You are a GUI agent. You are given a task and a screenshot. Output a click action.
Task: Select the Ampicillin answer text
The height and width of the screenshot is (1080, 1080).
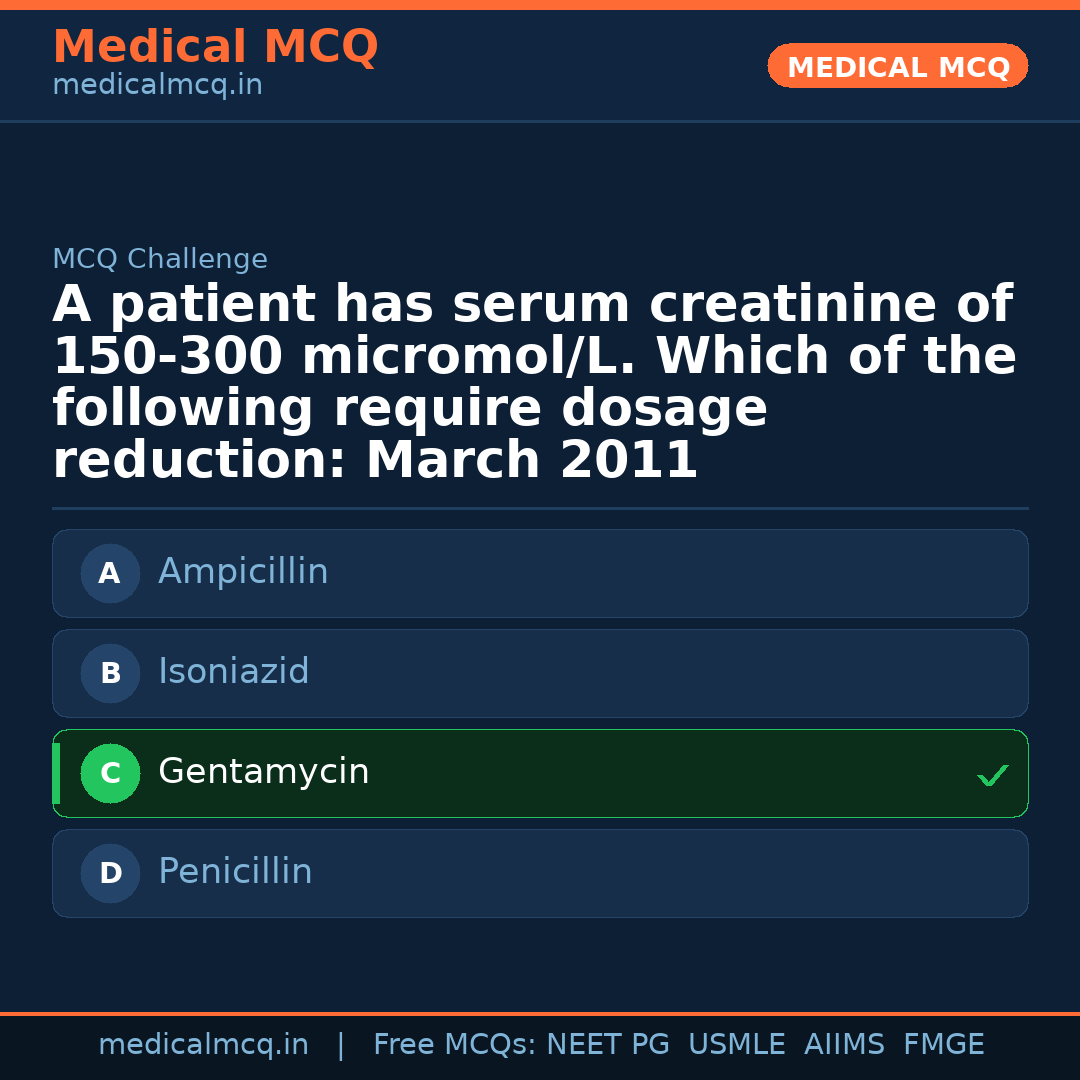point(243,572)
